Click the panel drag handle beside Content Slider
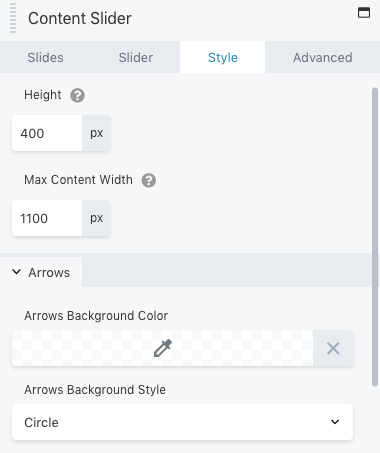Viewport: 380px width, 453px height. pyautogui.click(x=13, y=18)
